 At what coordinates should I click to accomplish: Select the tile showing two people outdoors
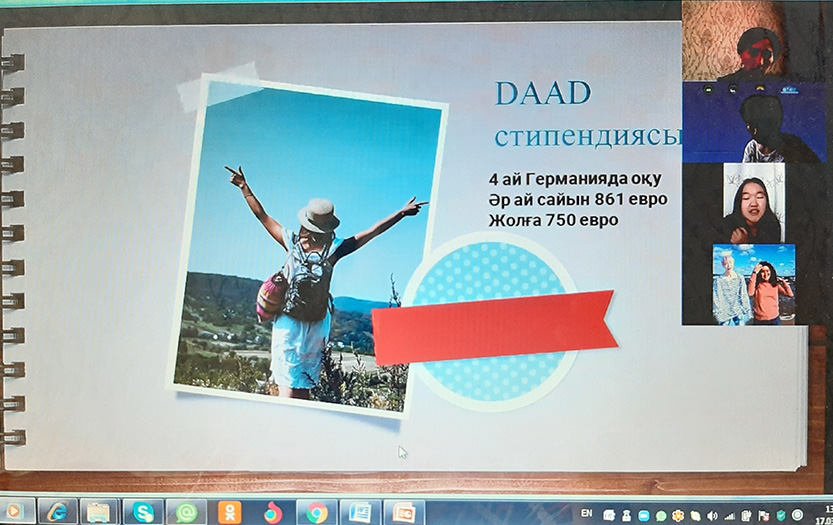[754, 284]
